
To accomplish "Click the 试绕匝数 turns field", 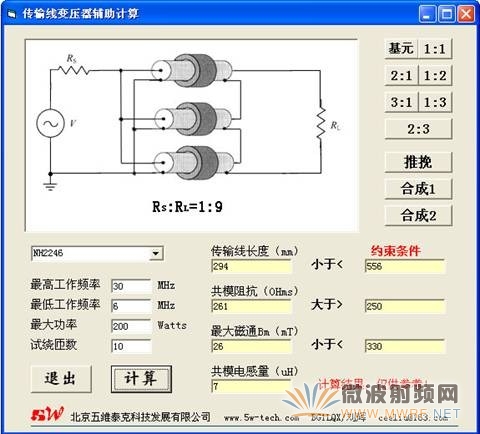I will pos(131,346).
